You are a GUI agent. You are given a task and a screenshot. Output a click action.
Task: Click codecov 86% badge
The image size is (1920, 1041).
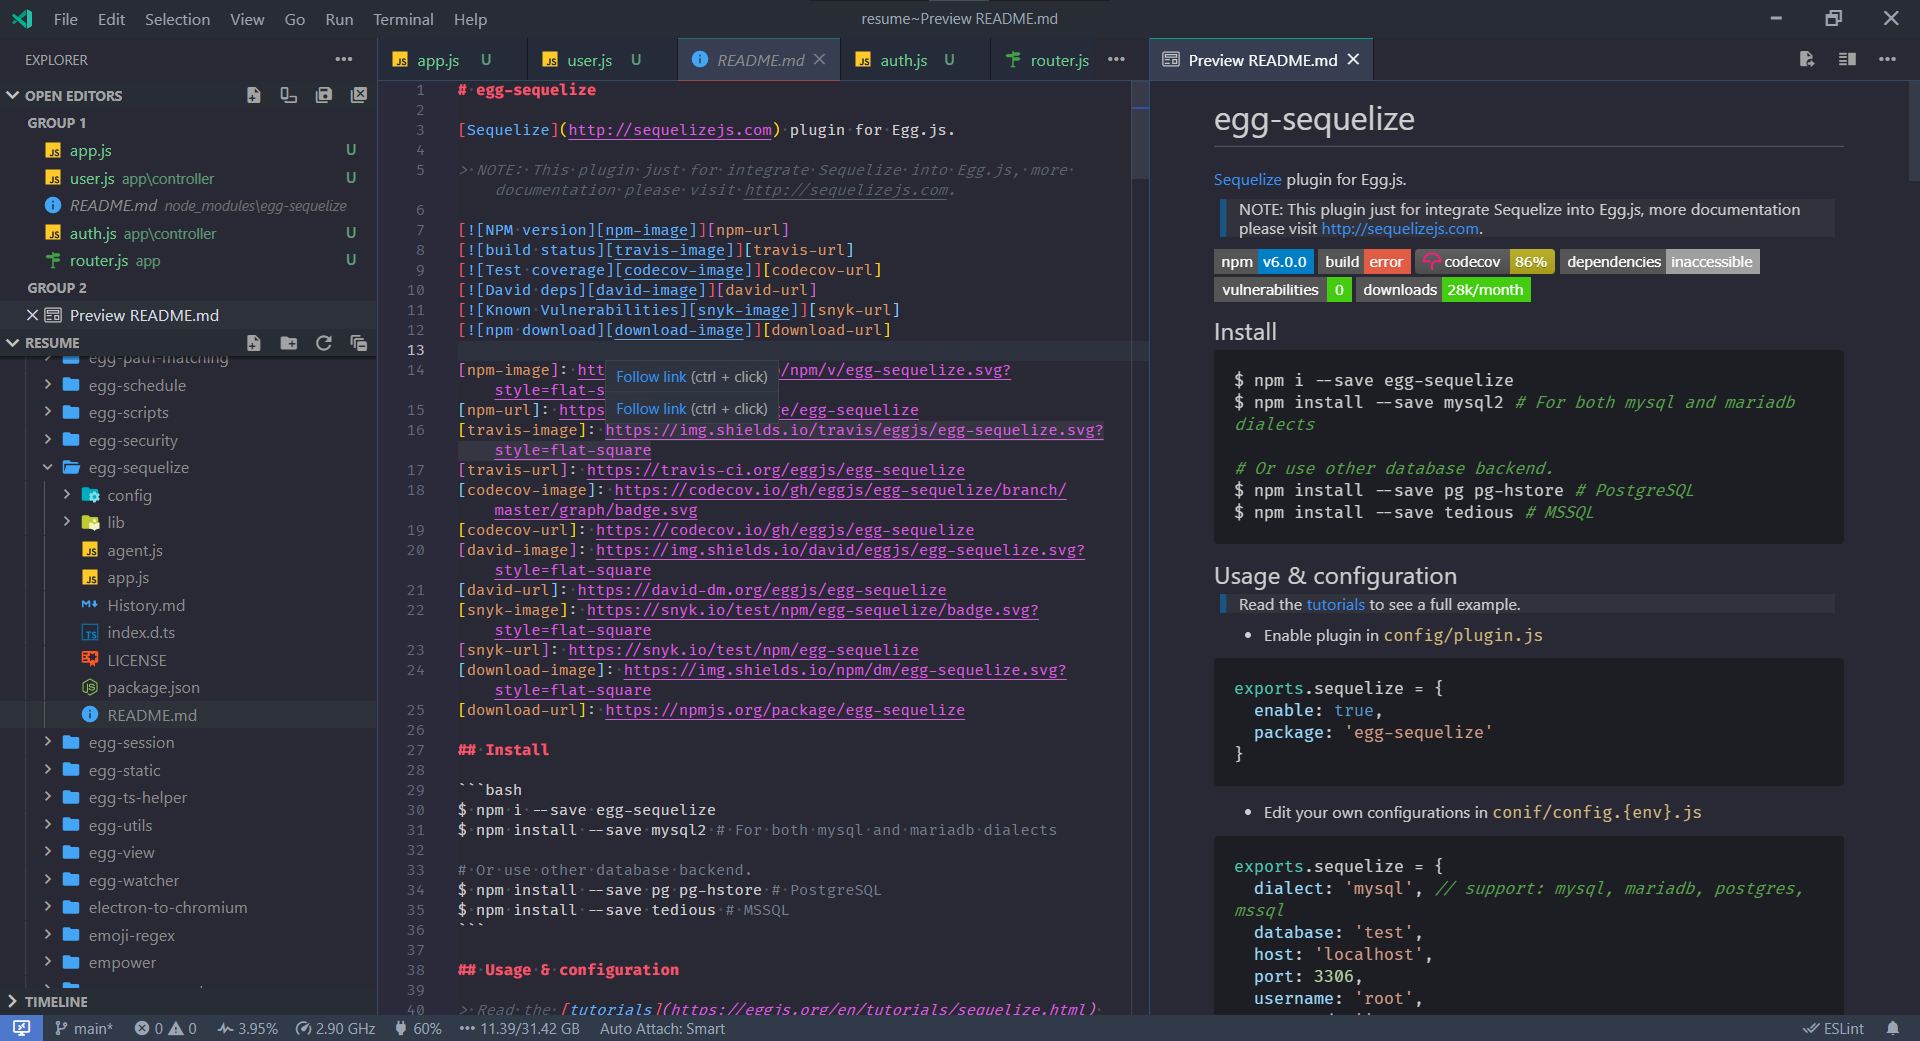(1485, 262)
